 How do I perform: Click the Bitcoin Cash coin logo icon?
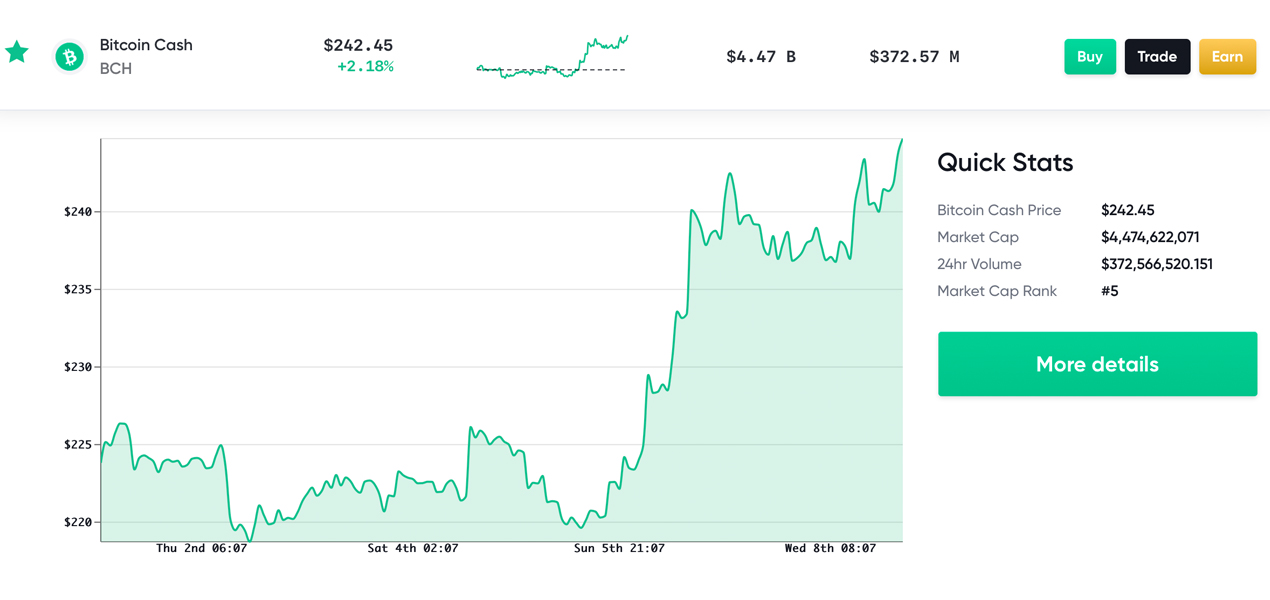[x=70, y=57]
